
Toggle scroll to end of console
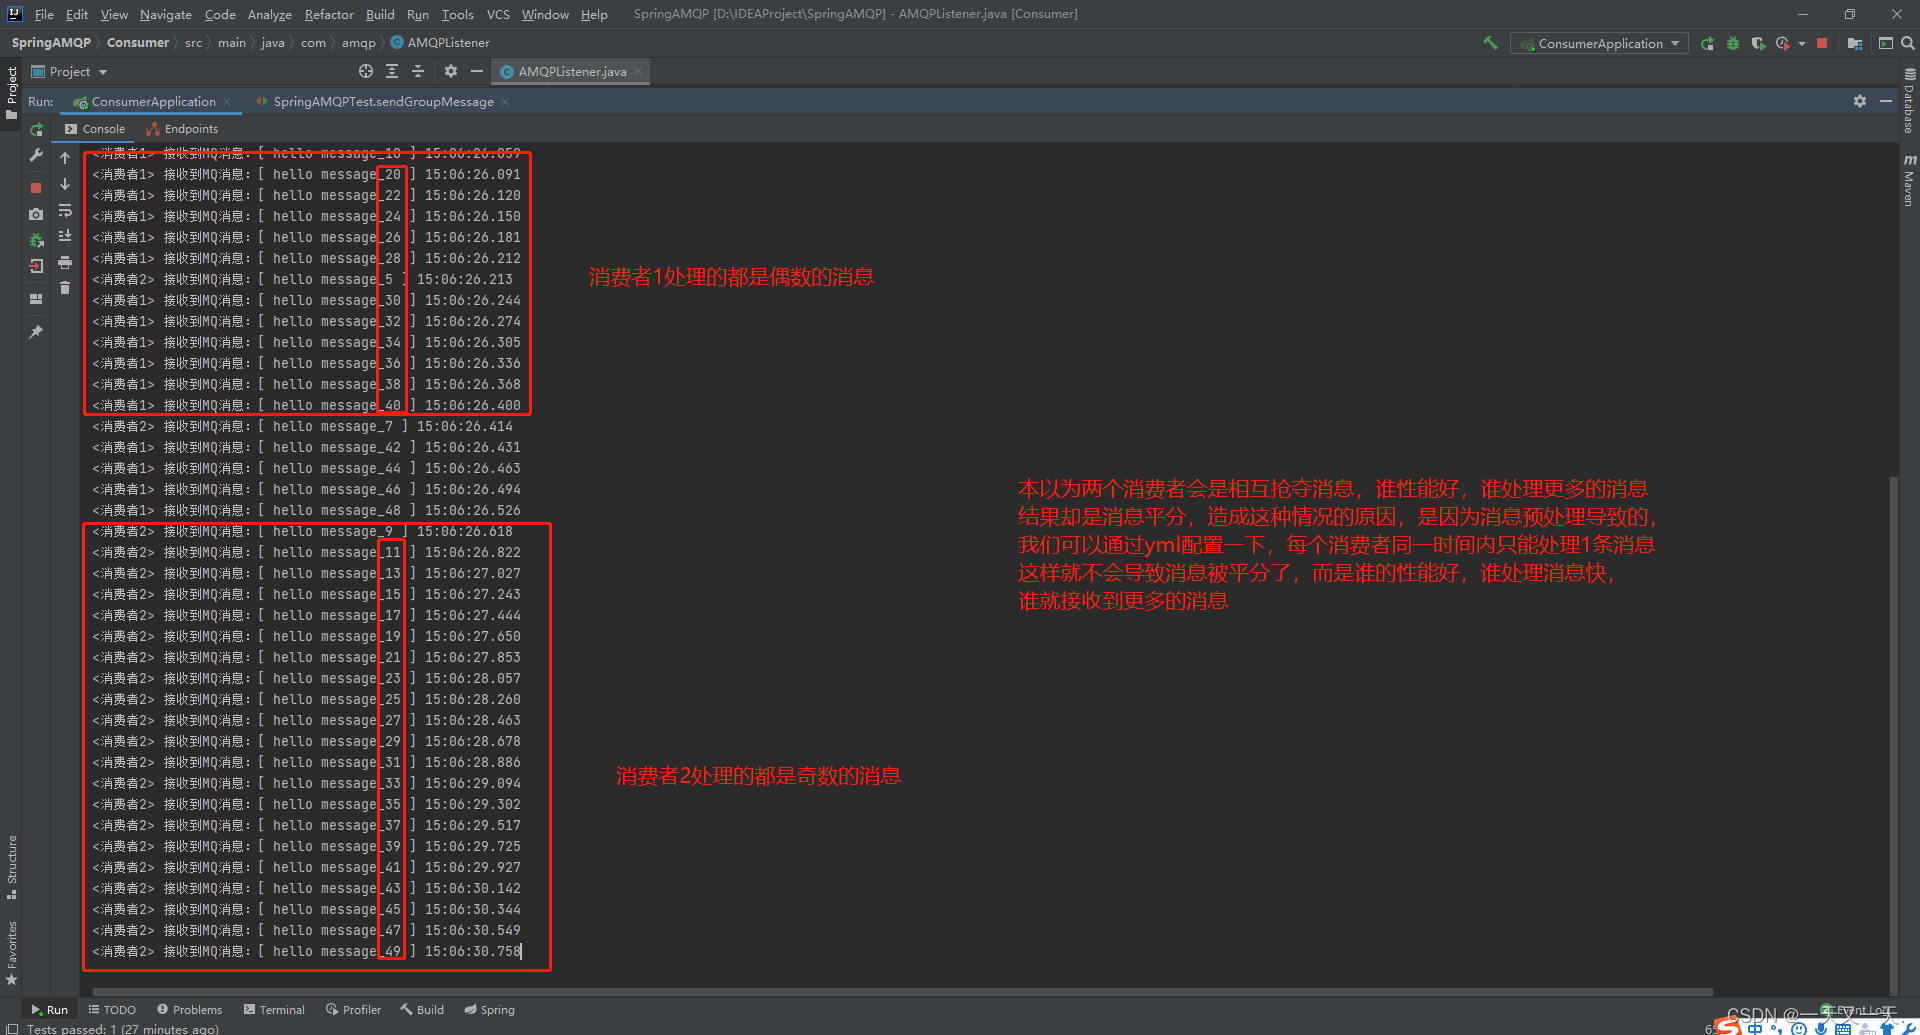click(65, 236)
